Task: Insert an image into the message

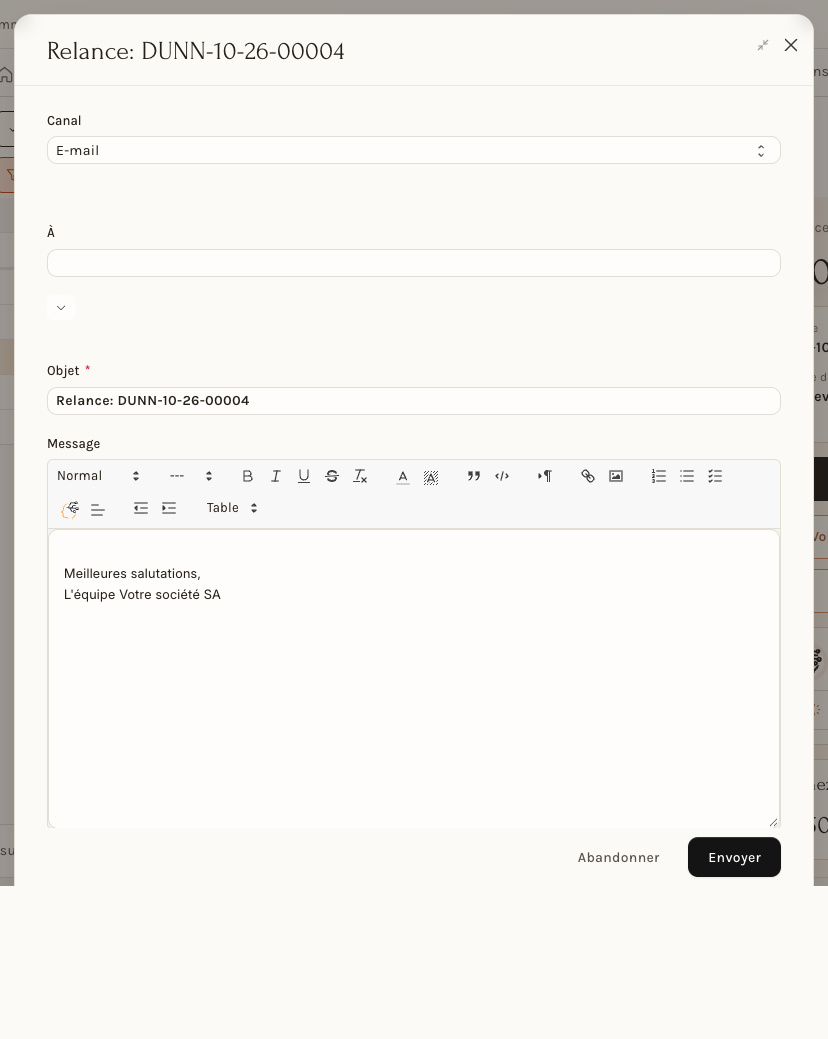Action: point(616,476)
